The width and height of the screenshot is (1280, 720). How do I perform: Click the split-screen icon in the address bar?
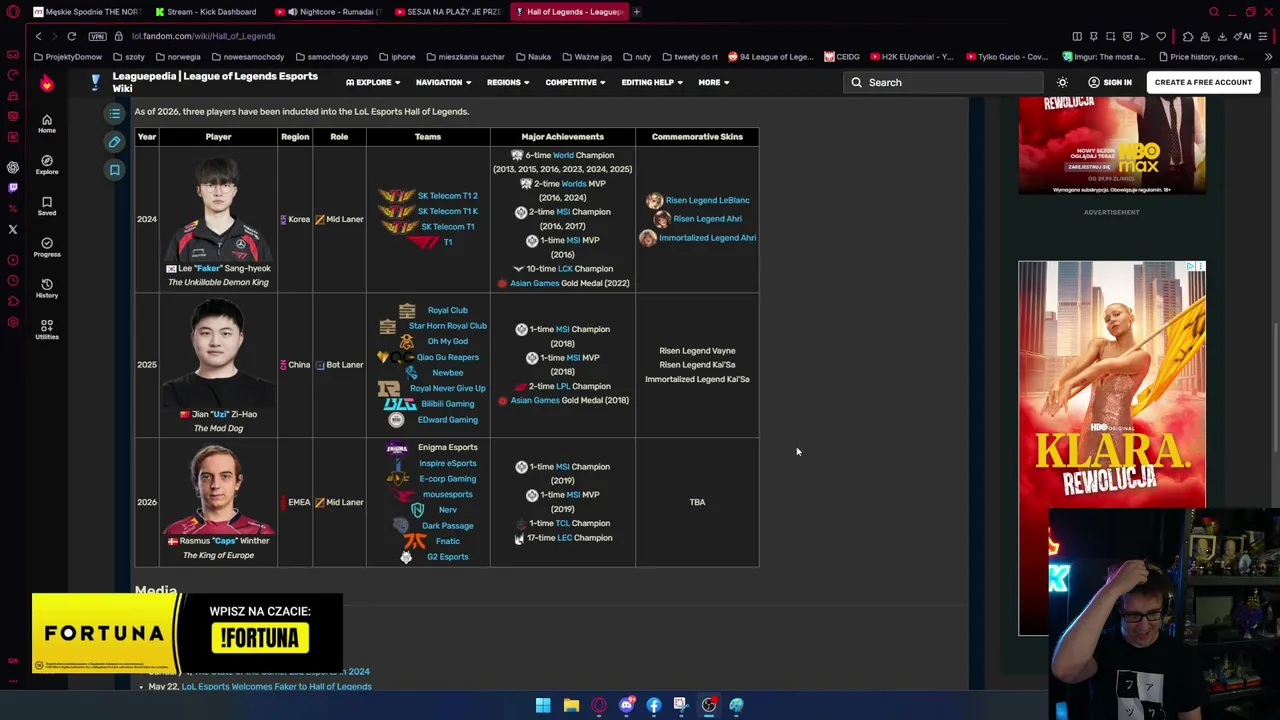click(x=1077, y=36)
